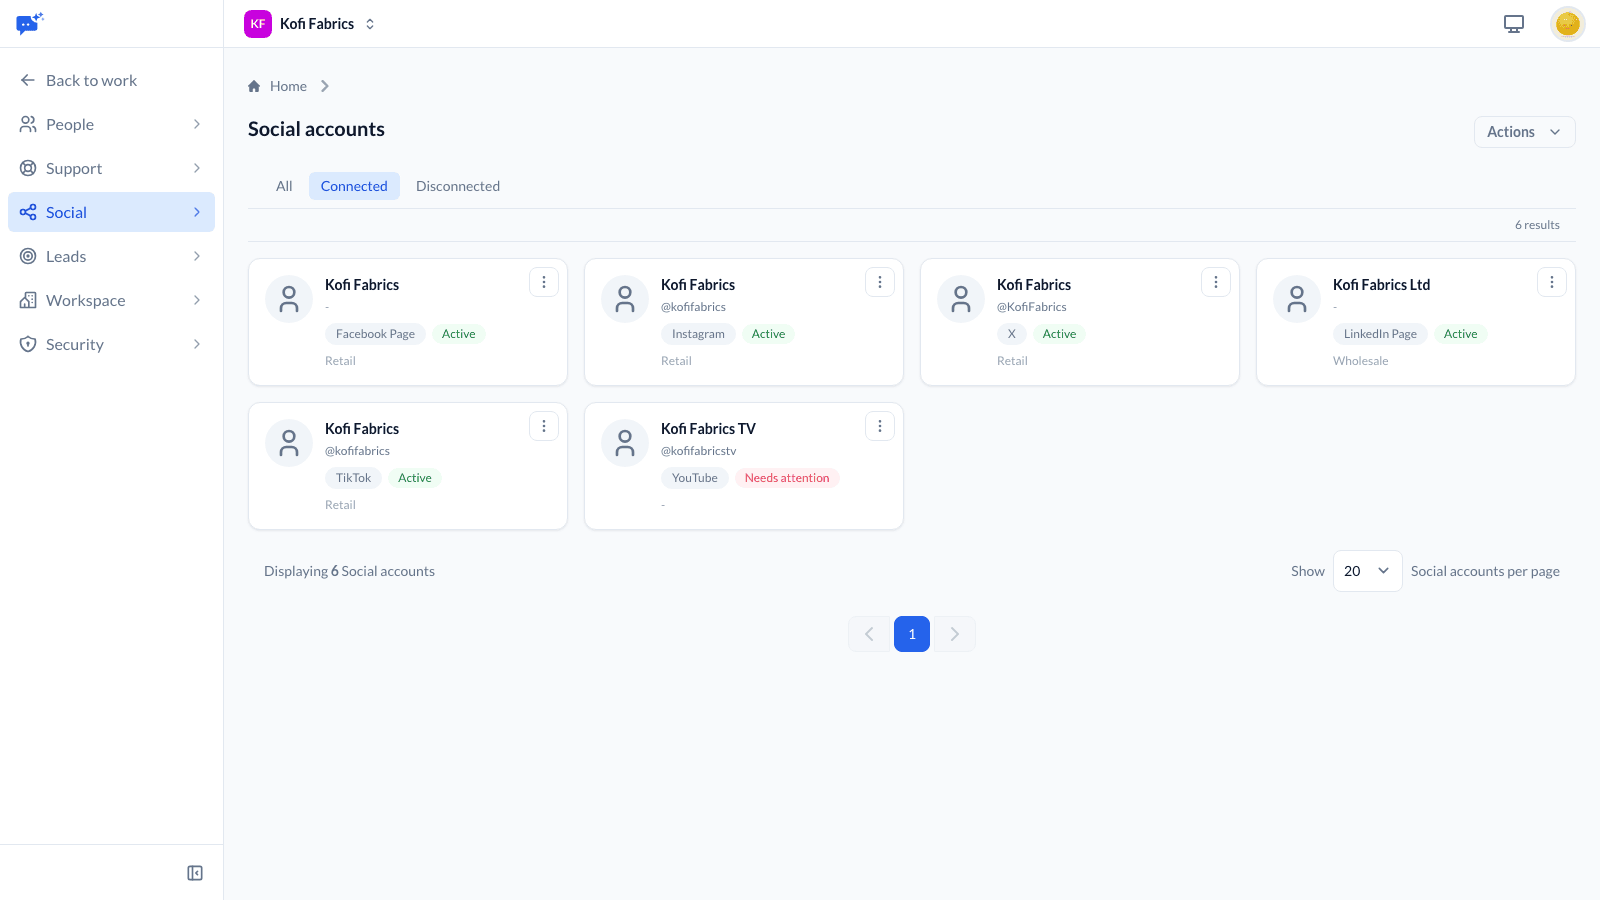The width and height of the screenshot is (1600, 900).
Task: Open options menu for YouTube account card
Action: (x=880, y=426)
